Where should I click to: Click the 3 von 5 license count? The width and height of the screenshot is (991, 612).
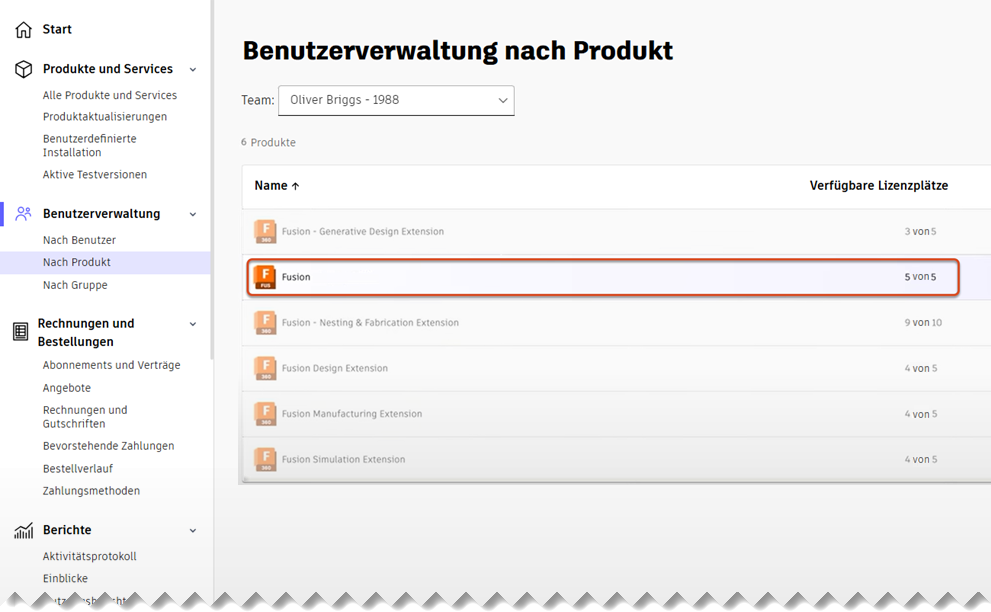pos(920,231)
